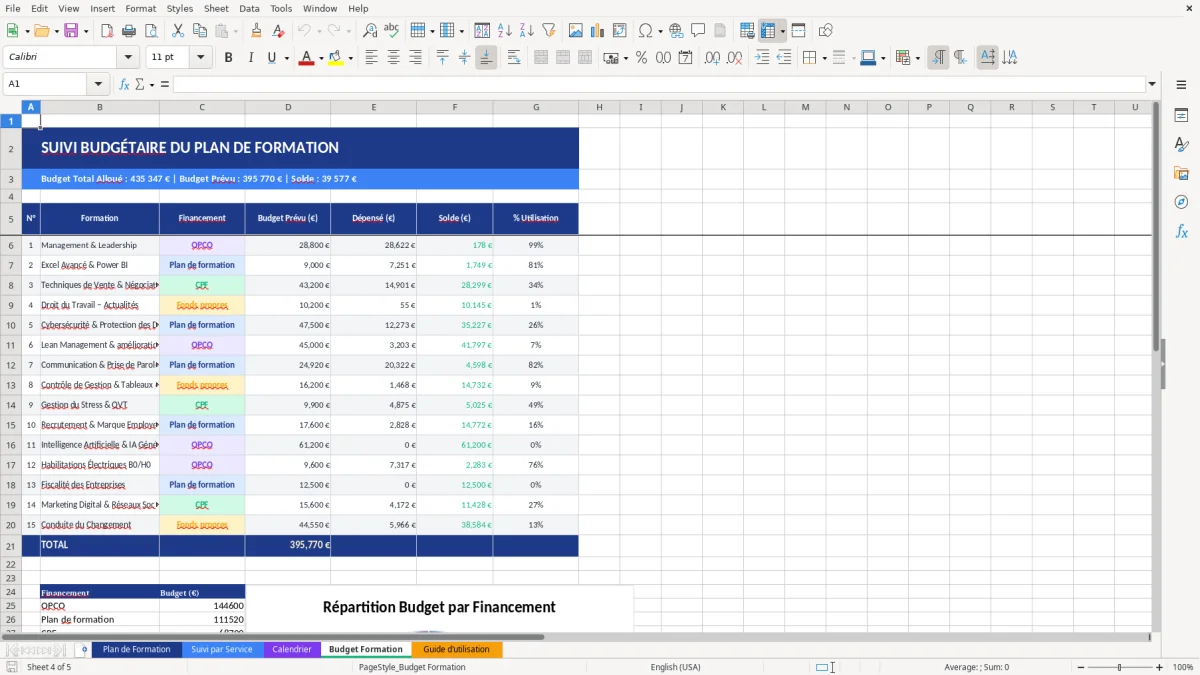Expand the borders style dropdown
The image size is (1200, 675).
pos(853,57)
